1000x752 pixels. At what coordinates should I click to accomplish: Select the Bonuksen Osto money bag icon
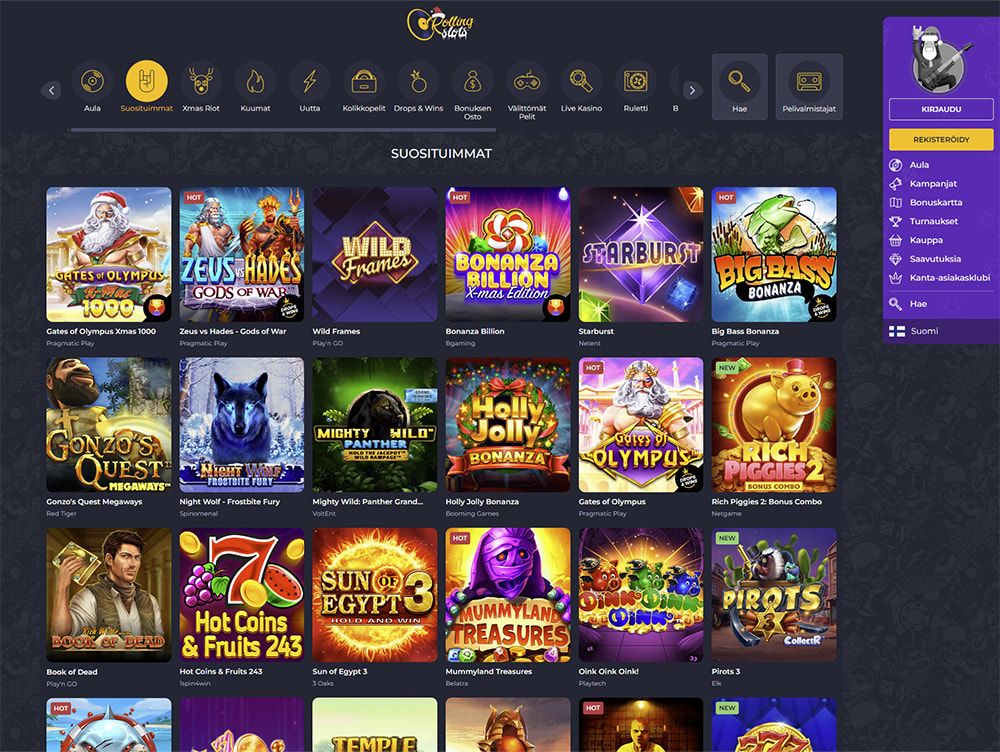coord(473,82)
